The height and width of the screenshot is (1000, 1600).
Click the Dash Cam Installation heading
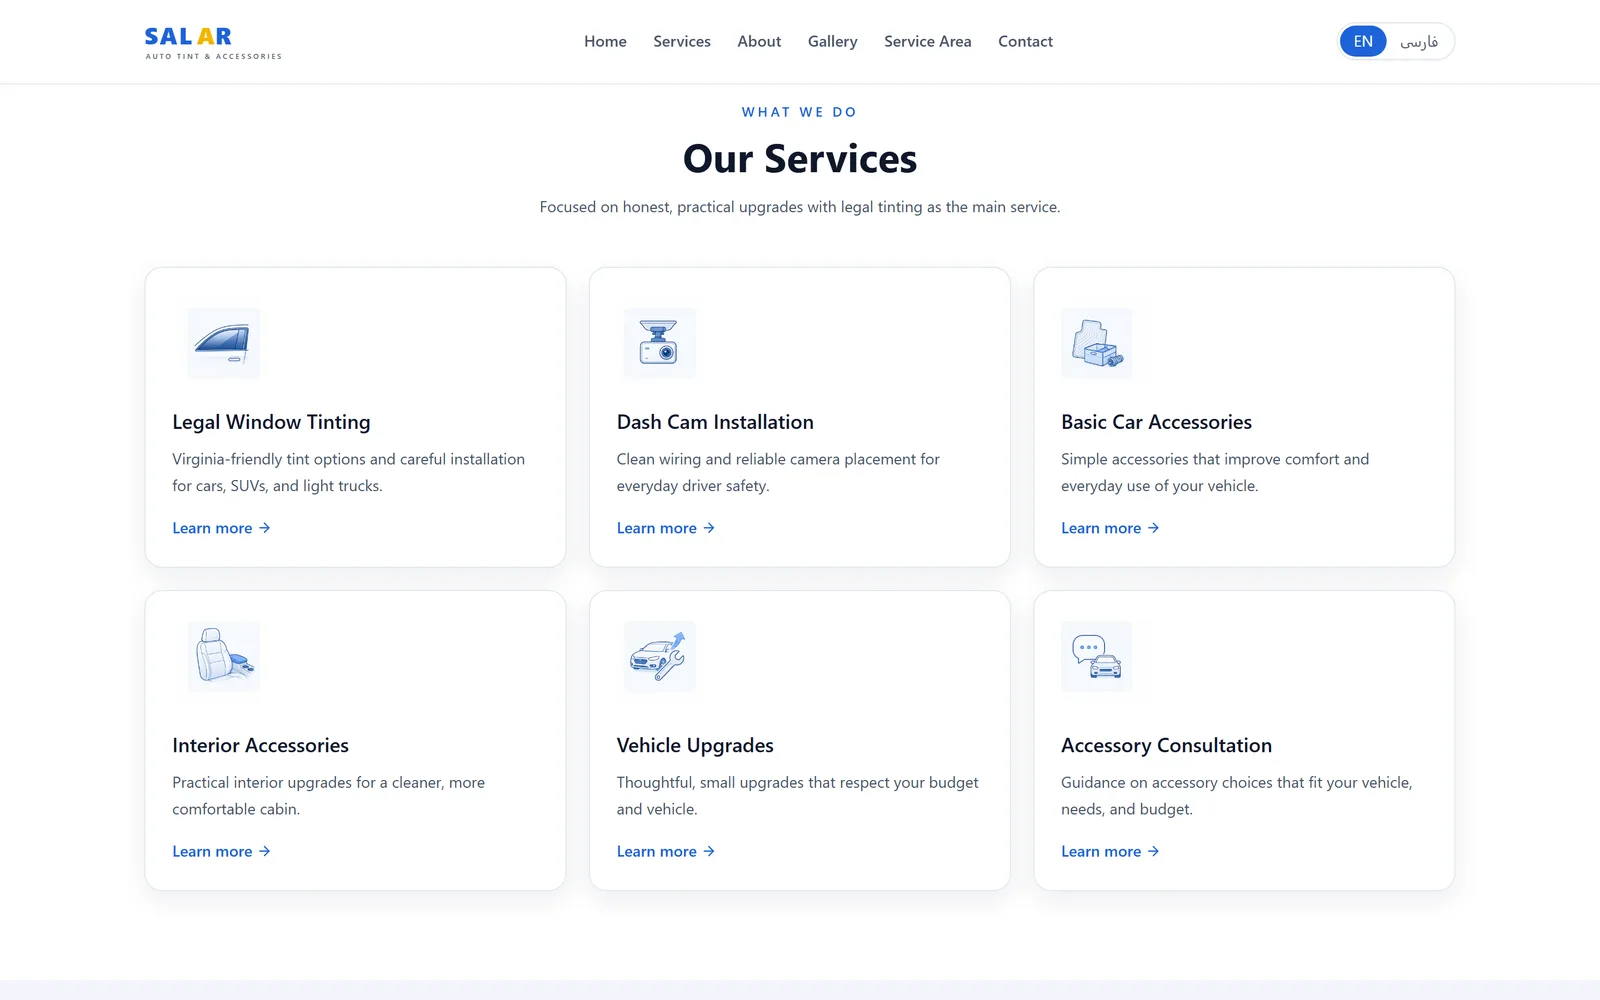pyautogui.click(x=715, y=422)
